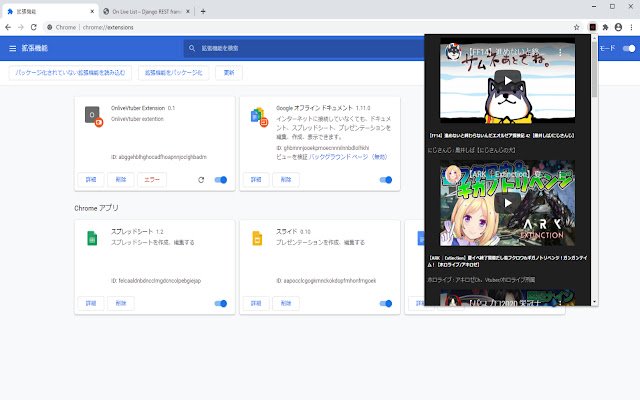This screenshot has width=640, height=400.
Task: Click the Update extensions button
Action: (229, 73)
